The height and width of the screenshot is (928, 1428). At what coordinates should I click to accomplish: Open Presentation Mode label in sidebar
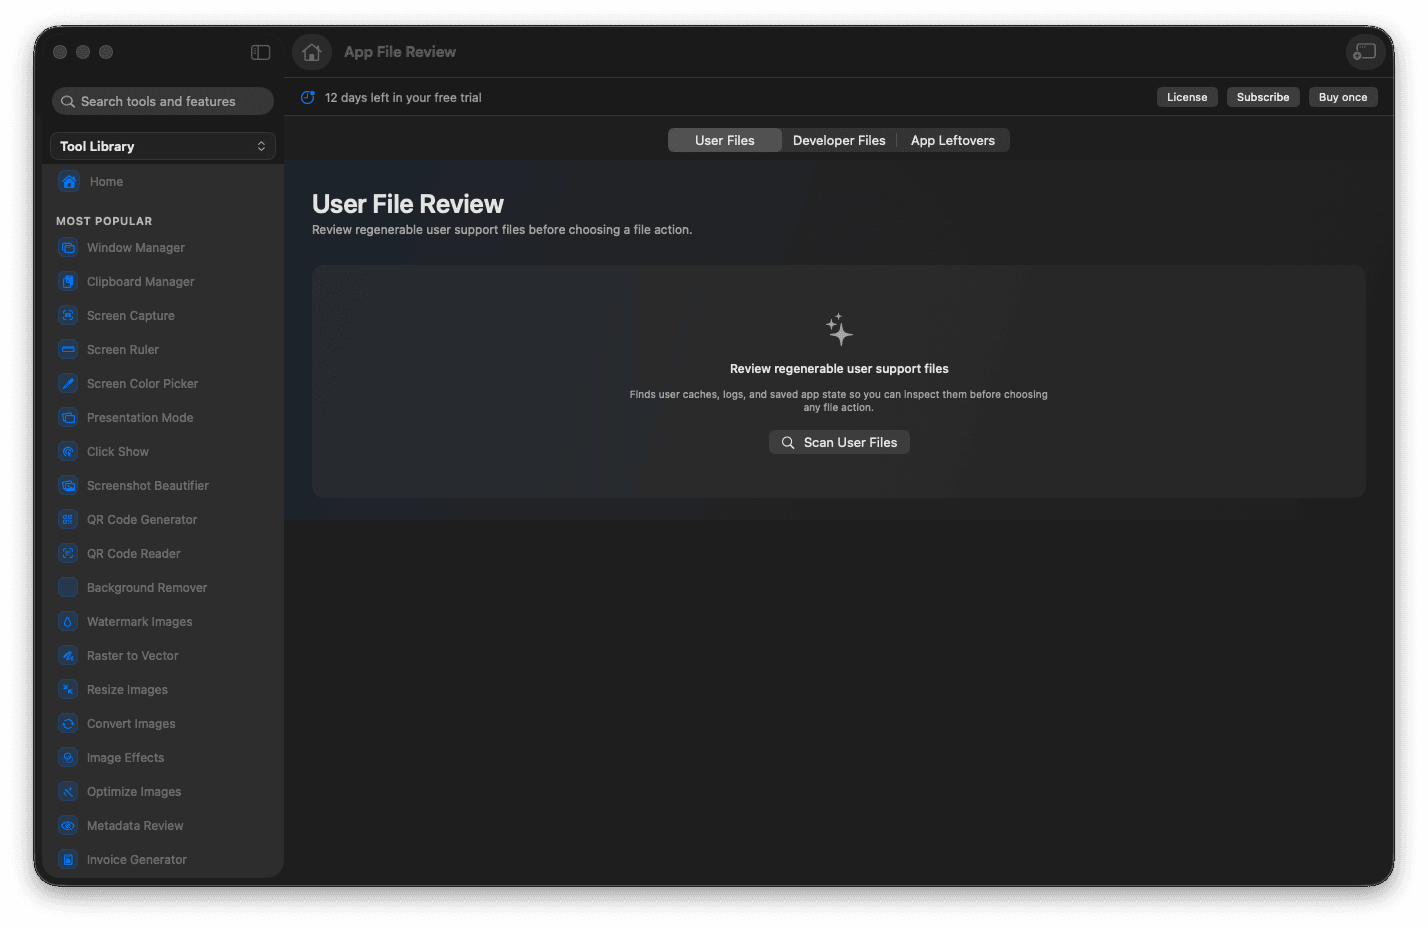tap(140, 418)
